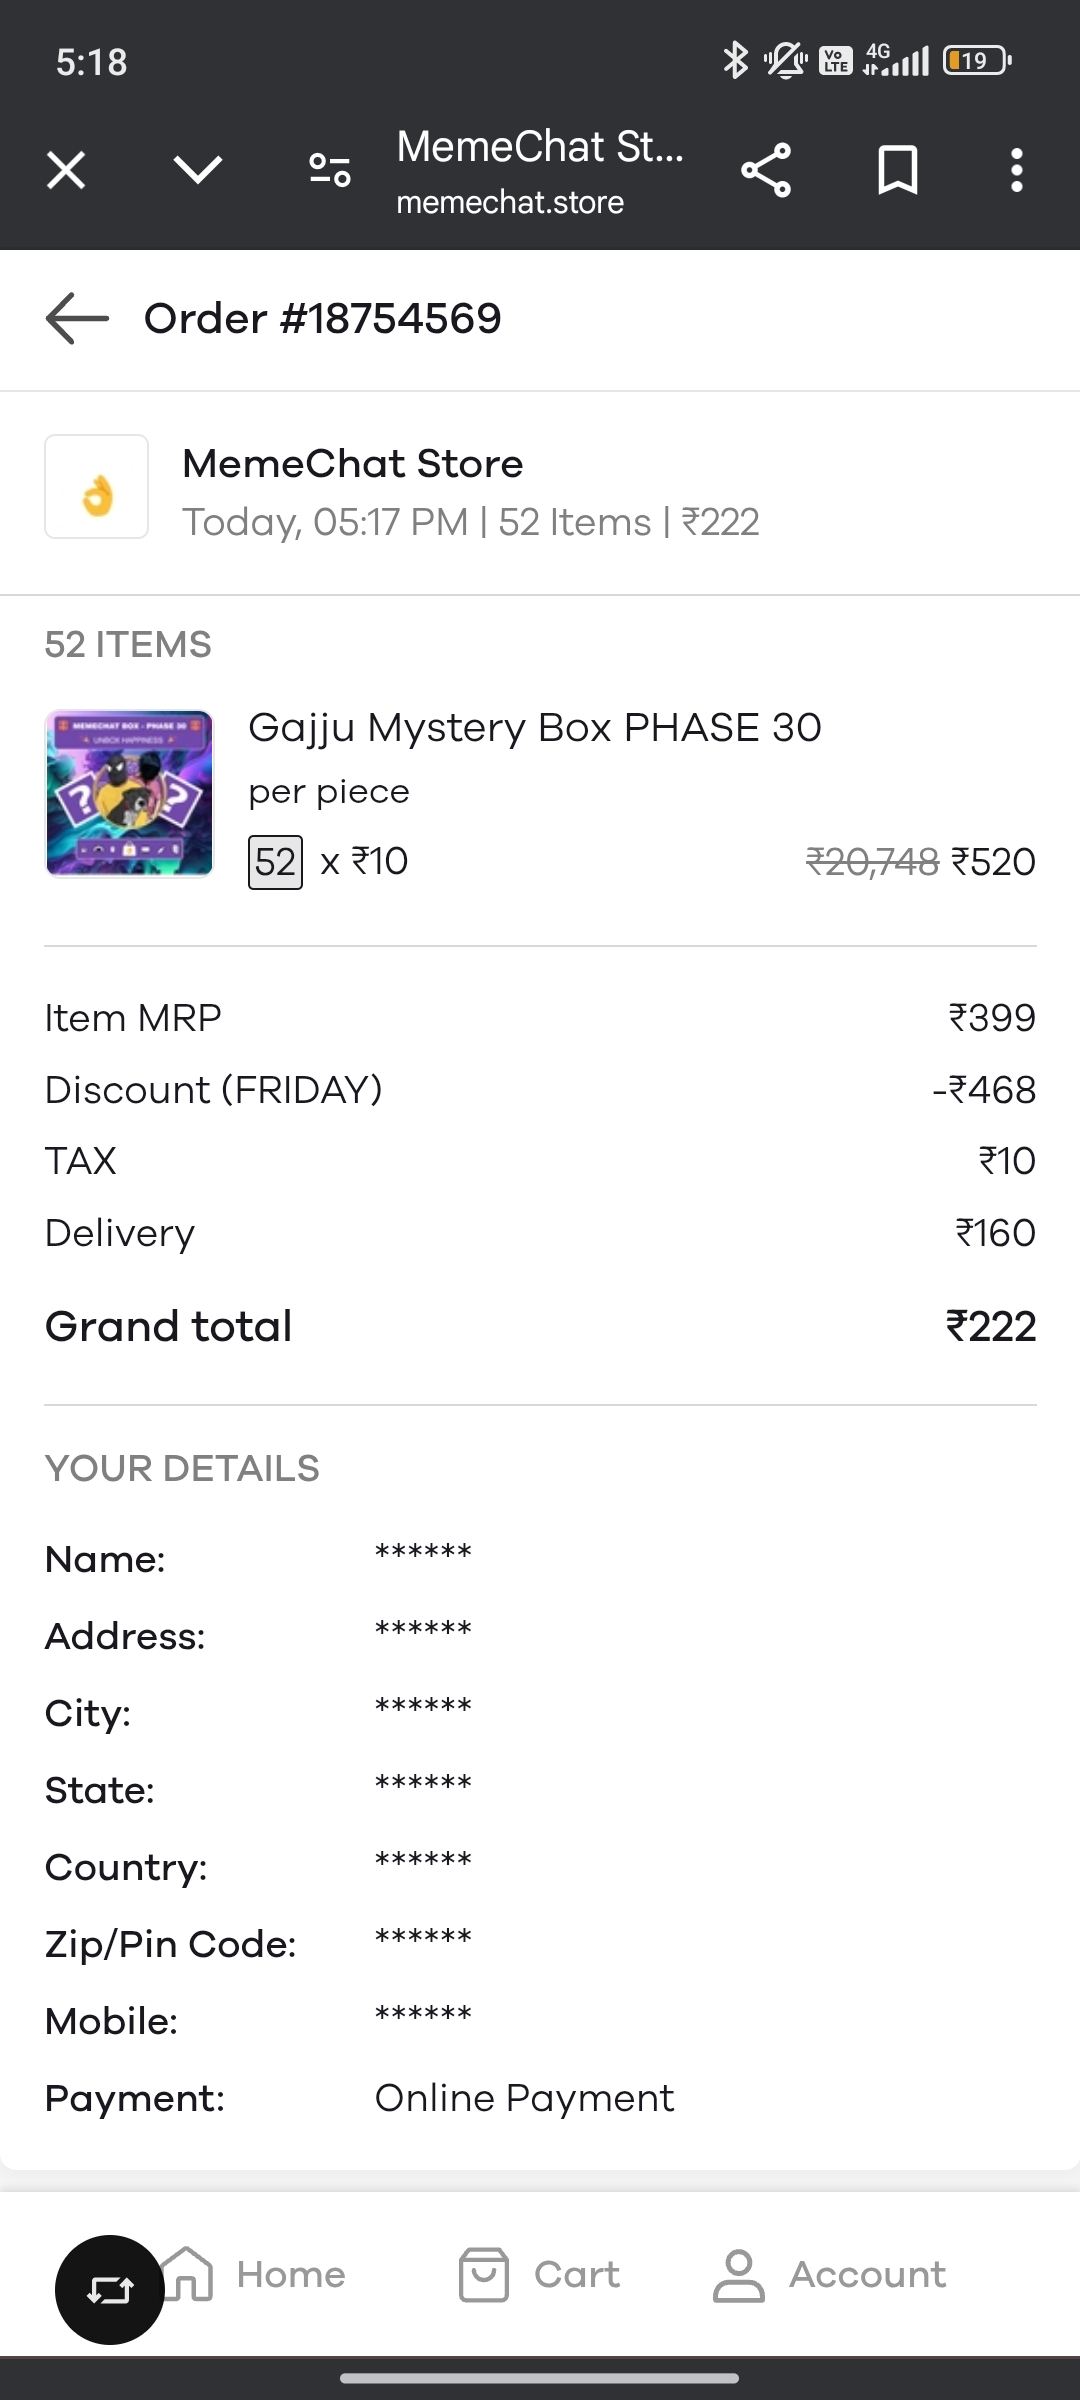Open Gajju Mystery Box product image
The width and height of the screenshot is (1080, 2400).
pos(129,793)
